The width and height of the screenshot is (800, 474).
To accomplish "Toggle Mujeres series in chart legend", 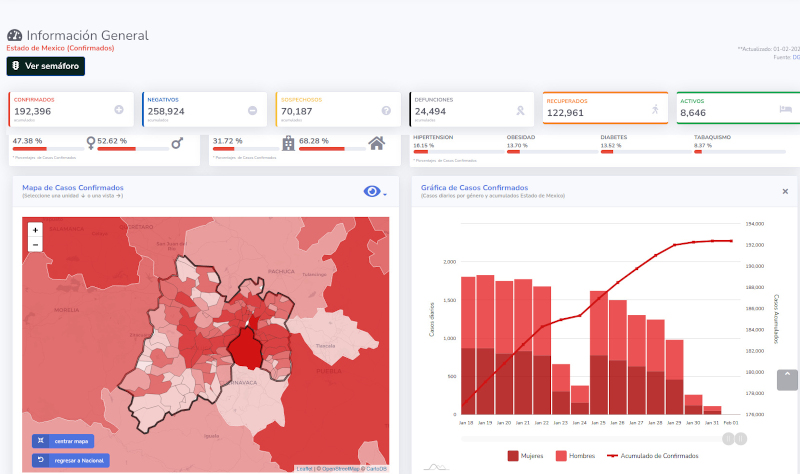I will click(x=525, y=456).
